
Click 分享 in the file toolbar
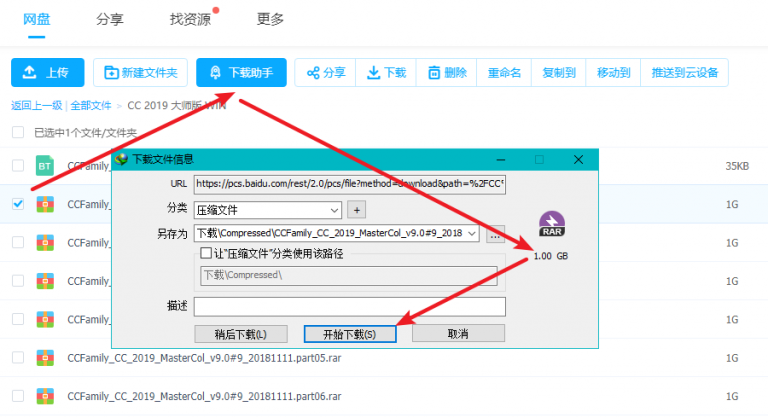pos(326,73)
